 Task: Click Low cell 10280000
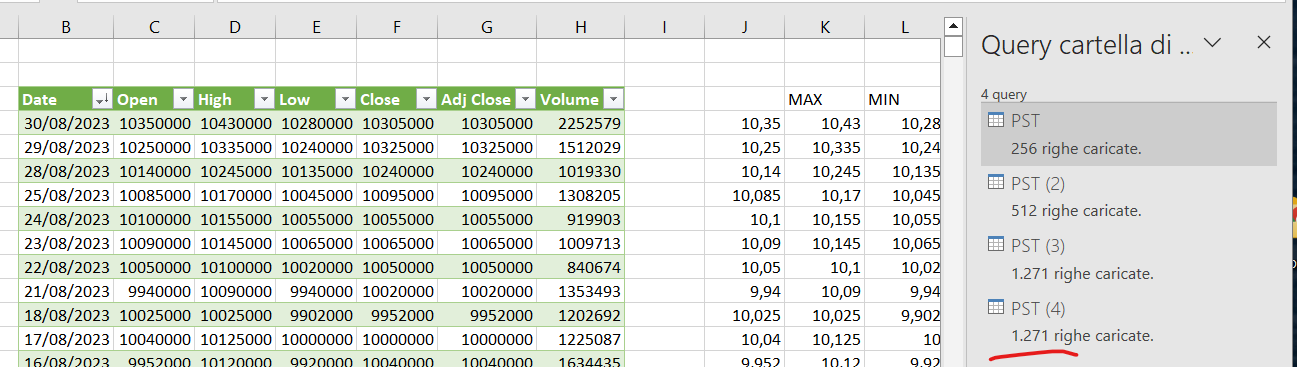click(x=316, y=123)
